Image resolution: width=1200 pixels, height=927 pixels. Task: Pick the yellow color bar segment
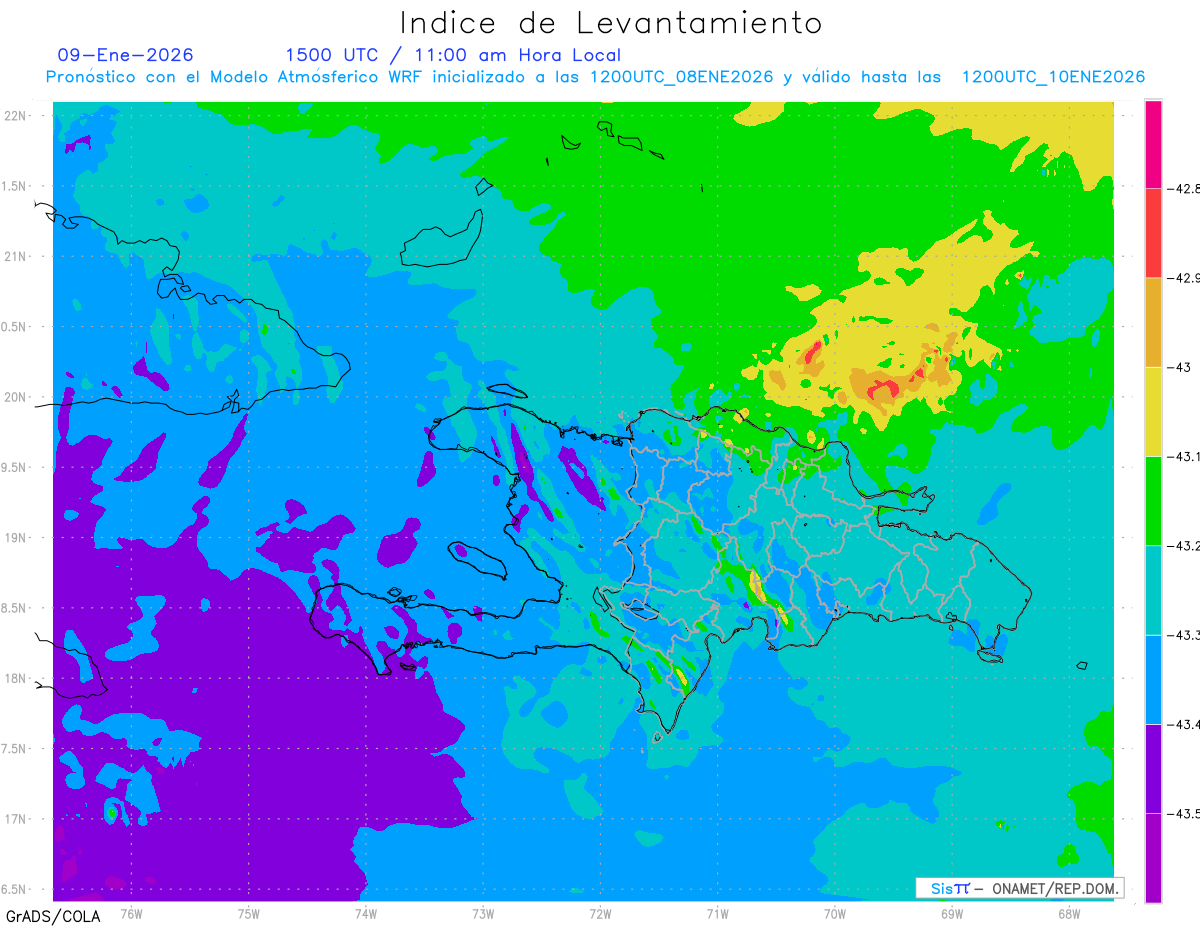(1153, 412)
